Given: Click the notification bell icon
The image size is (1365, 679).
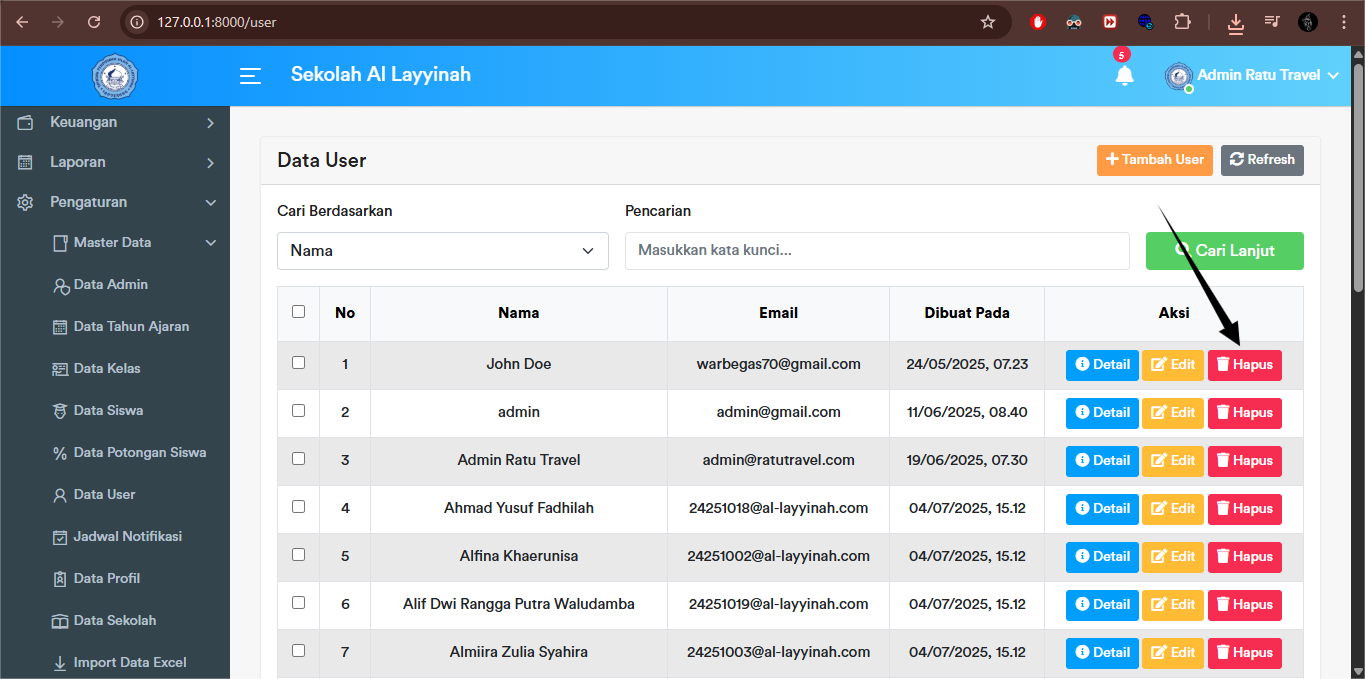Looking at the screenshot, I should tap(1124, 76).
